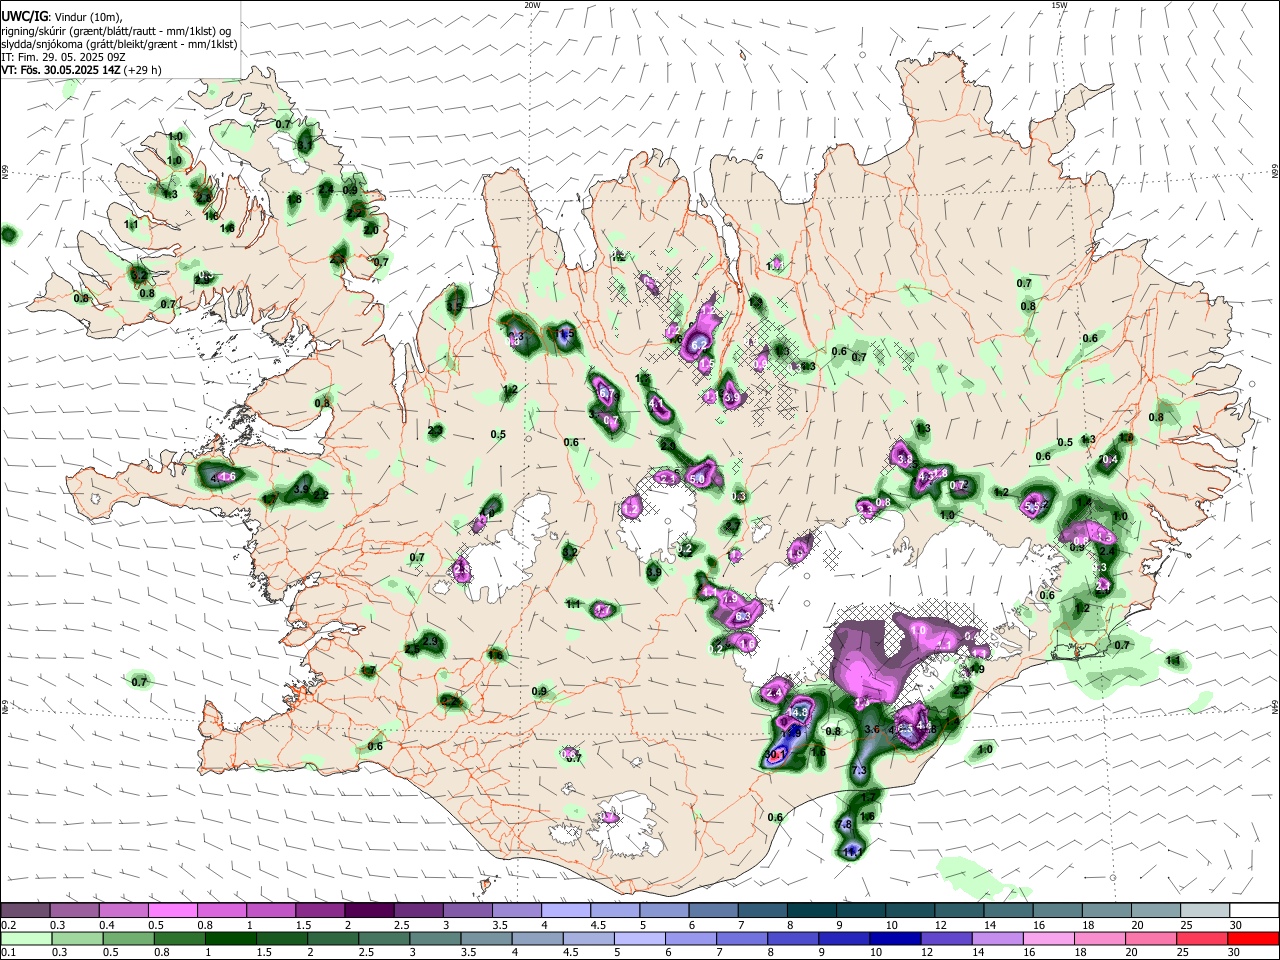Click the "1.4" value offshore to the southeast
The image size is (1280, 960).
click(1174, 660)
